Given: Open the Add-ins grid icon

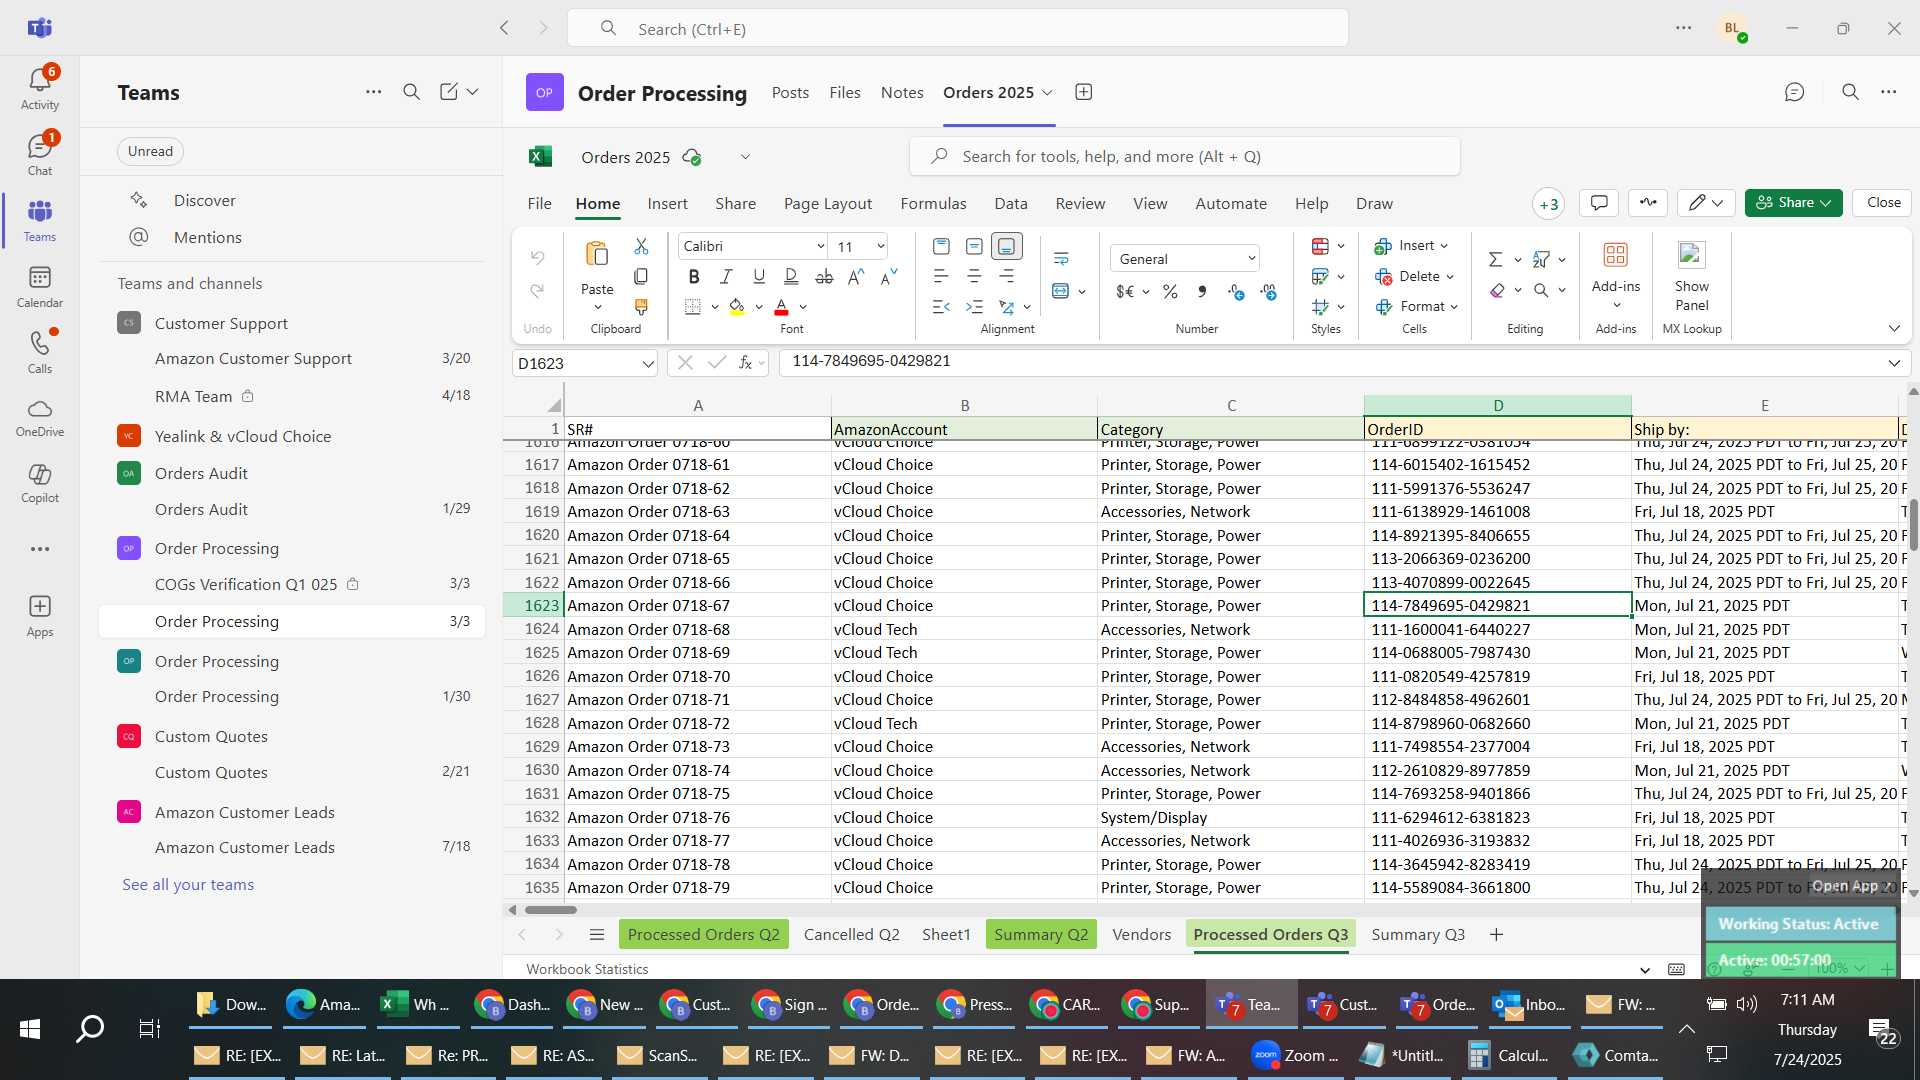Looking at the screenshot, I should 1615,255.
